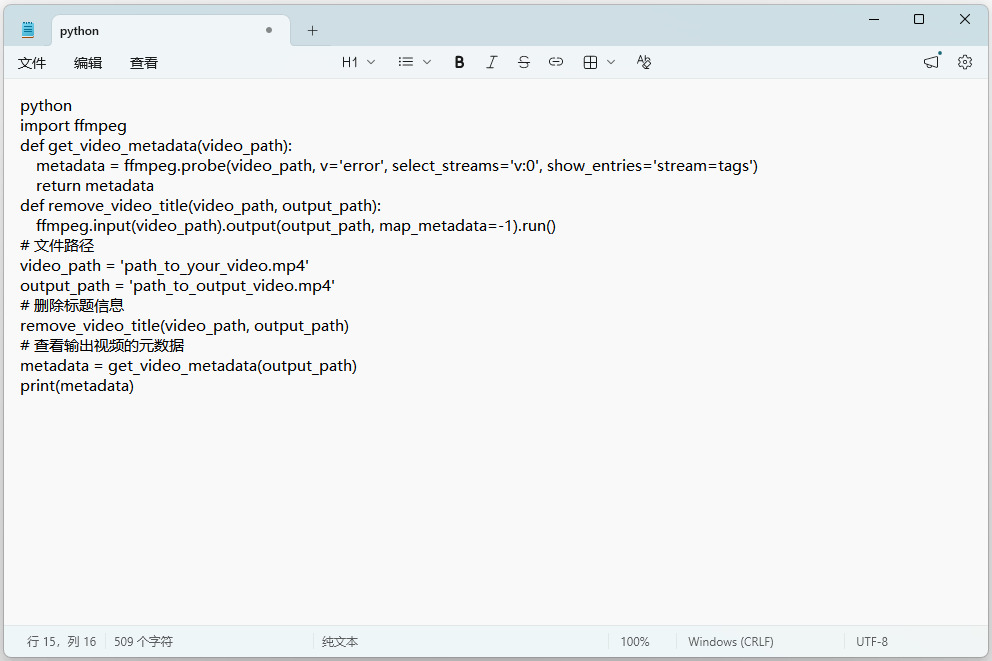Viewport: 992px width, 661px height.
Task: Click the 'metadata = get_video_metadata' line
Action: tap(189, 366)
